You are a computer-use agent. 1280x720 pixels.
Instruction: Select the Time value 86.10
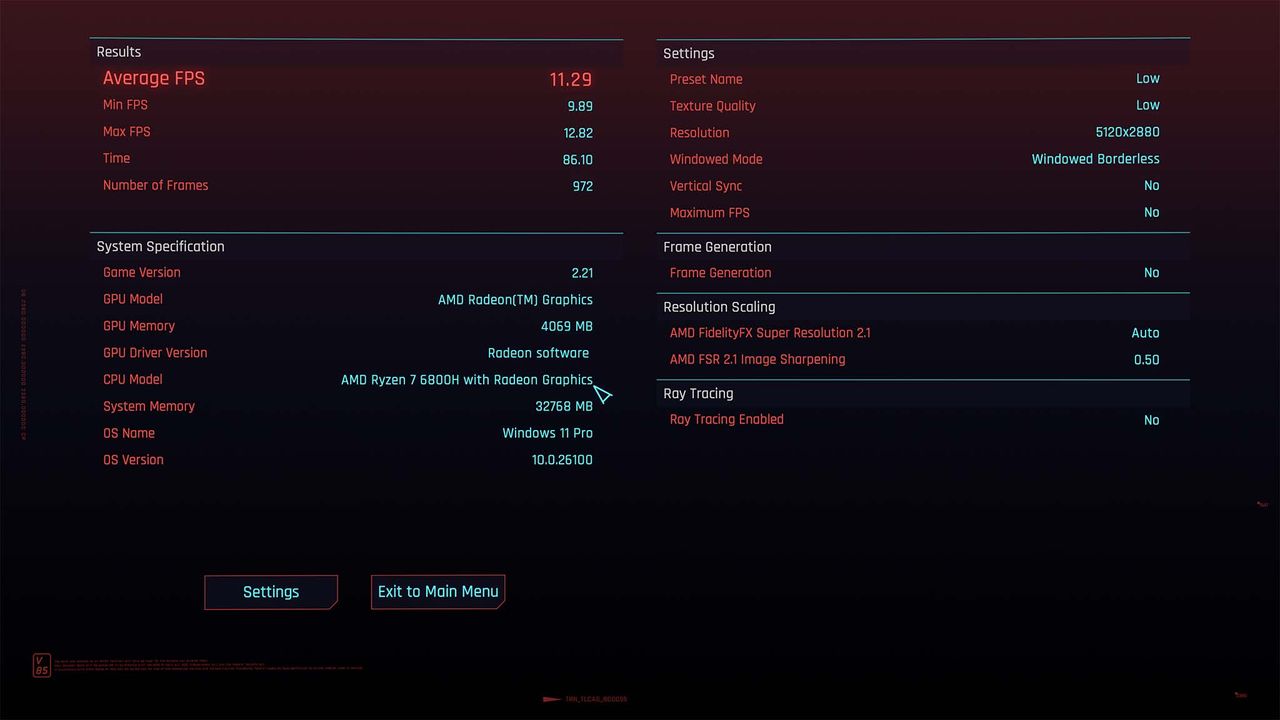click(578, 160)
